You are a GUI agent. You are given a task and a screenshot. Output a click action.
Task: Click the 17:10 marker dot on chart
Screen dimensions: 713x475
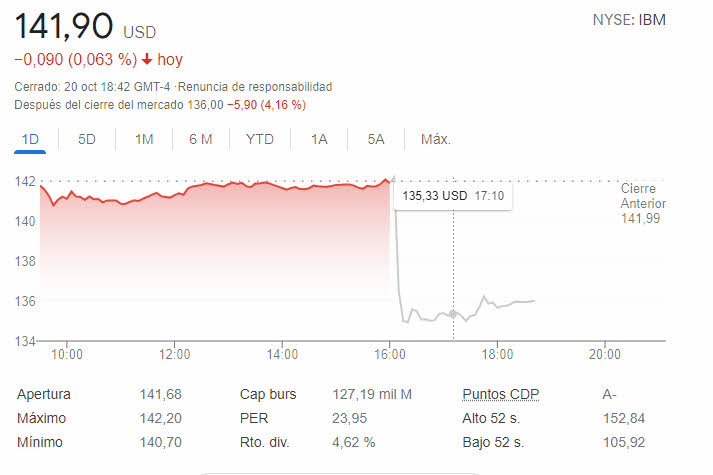[453, 314]
